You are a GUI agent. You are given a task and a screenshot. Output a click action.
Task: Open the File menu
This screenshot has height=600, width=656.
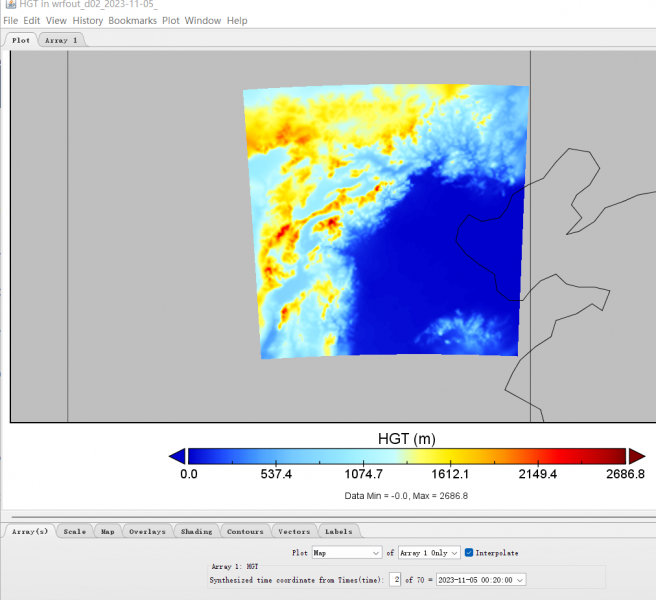10,20
